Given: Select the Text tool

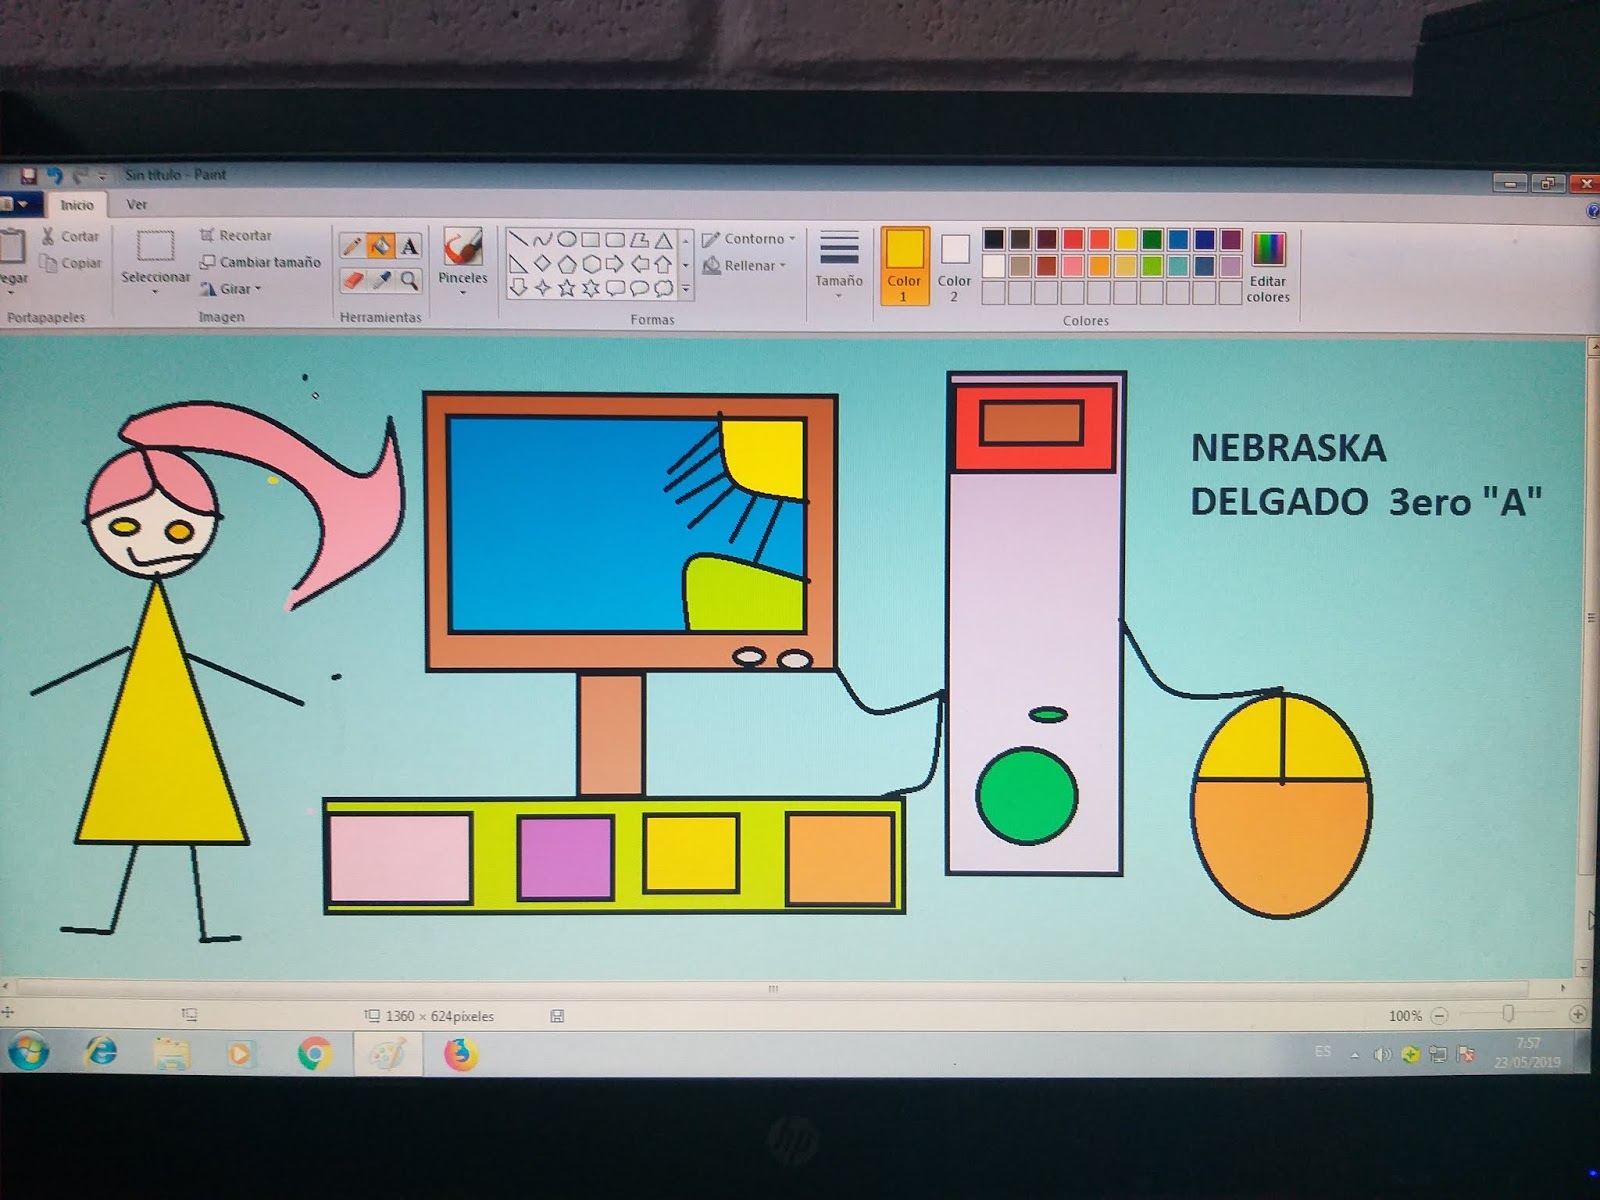Looking at the screenshot, I should pyautogui.click(x=409, y=244).
